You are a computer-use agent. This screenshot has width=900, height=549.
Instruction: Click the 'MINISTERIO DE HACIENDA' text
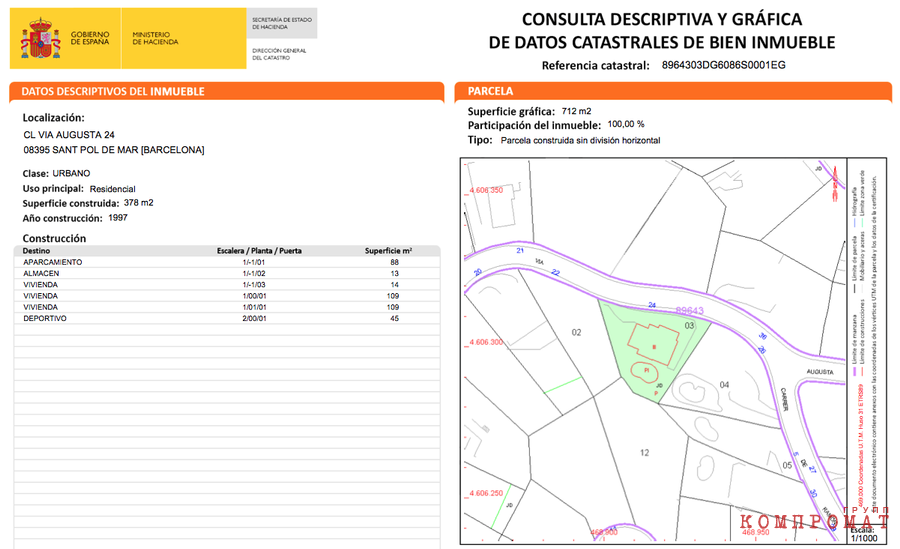click(155, 38)
